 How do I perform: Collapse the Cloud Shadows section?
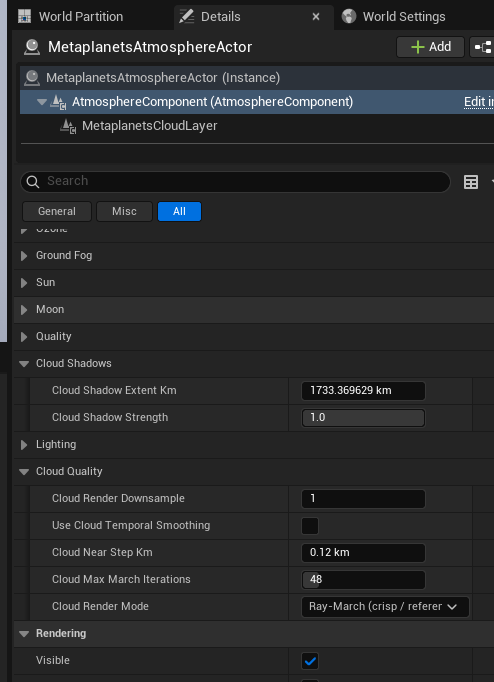24,364
